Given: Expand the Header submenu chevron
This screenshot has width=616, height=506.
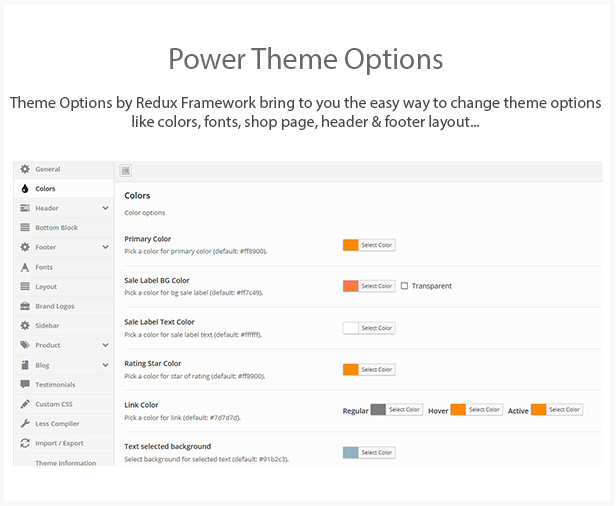Looking at the screenshot, I should [105, 208].
